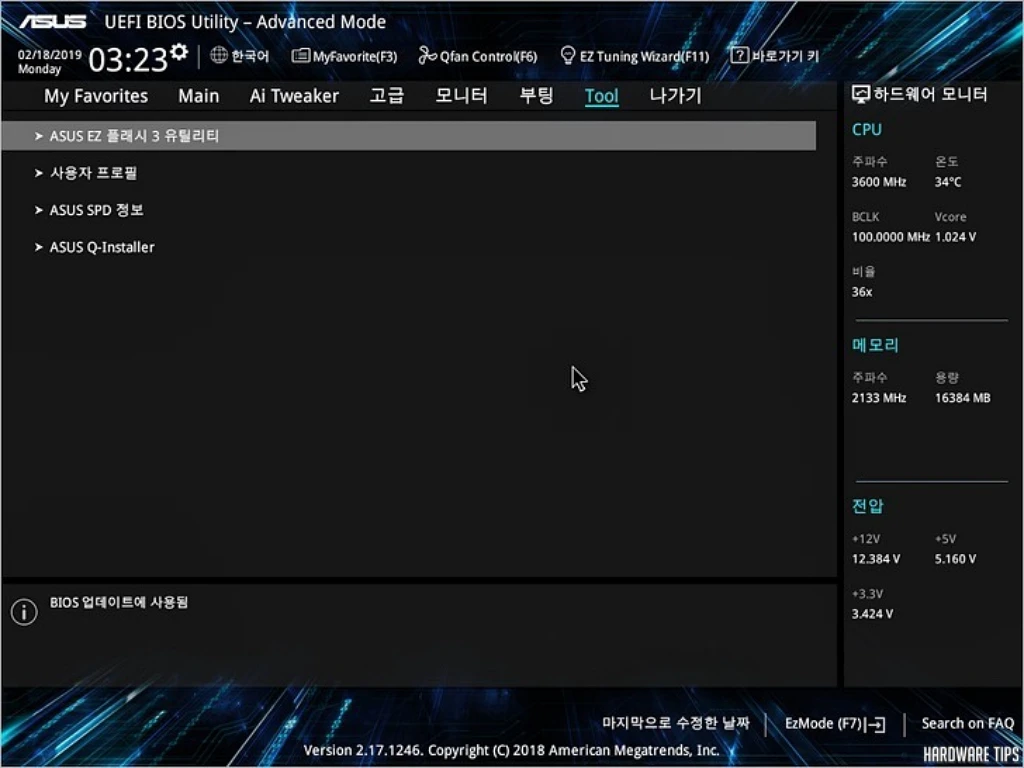This screenshot has width=1024, height=768.
Task: Click the 2133 MHz memory frequency
Action: [878, 398]
